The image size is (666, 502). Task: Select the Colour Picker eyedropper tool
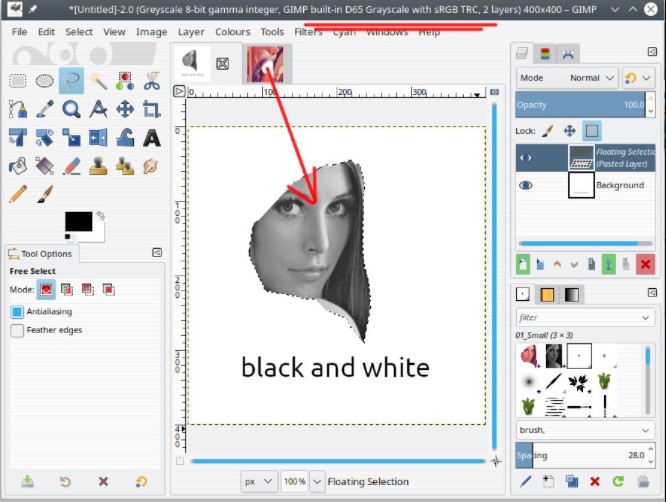[x=44, y=109]
